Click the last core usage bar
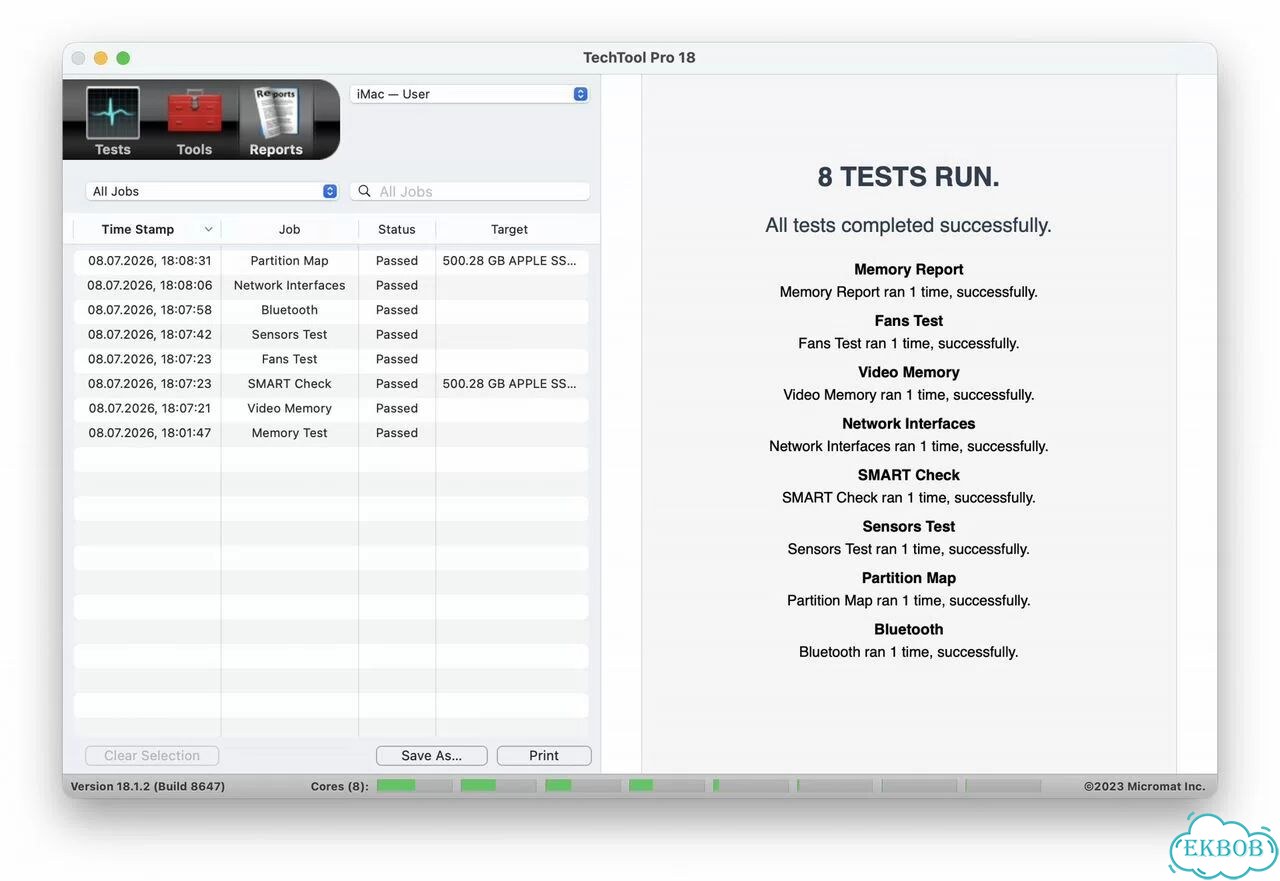The image size is (1280, 881). pos(1003,786)
